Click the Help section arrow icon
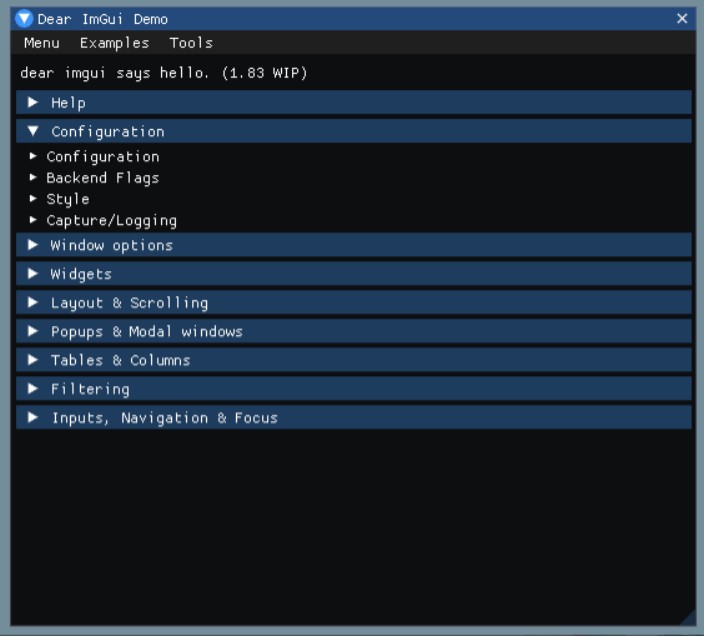 (x=32, y=102)
